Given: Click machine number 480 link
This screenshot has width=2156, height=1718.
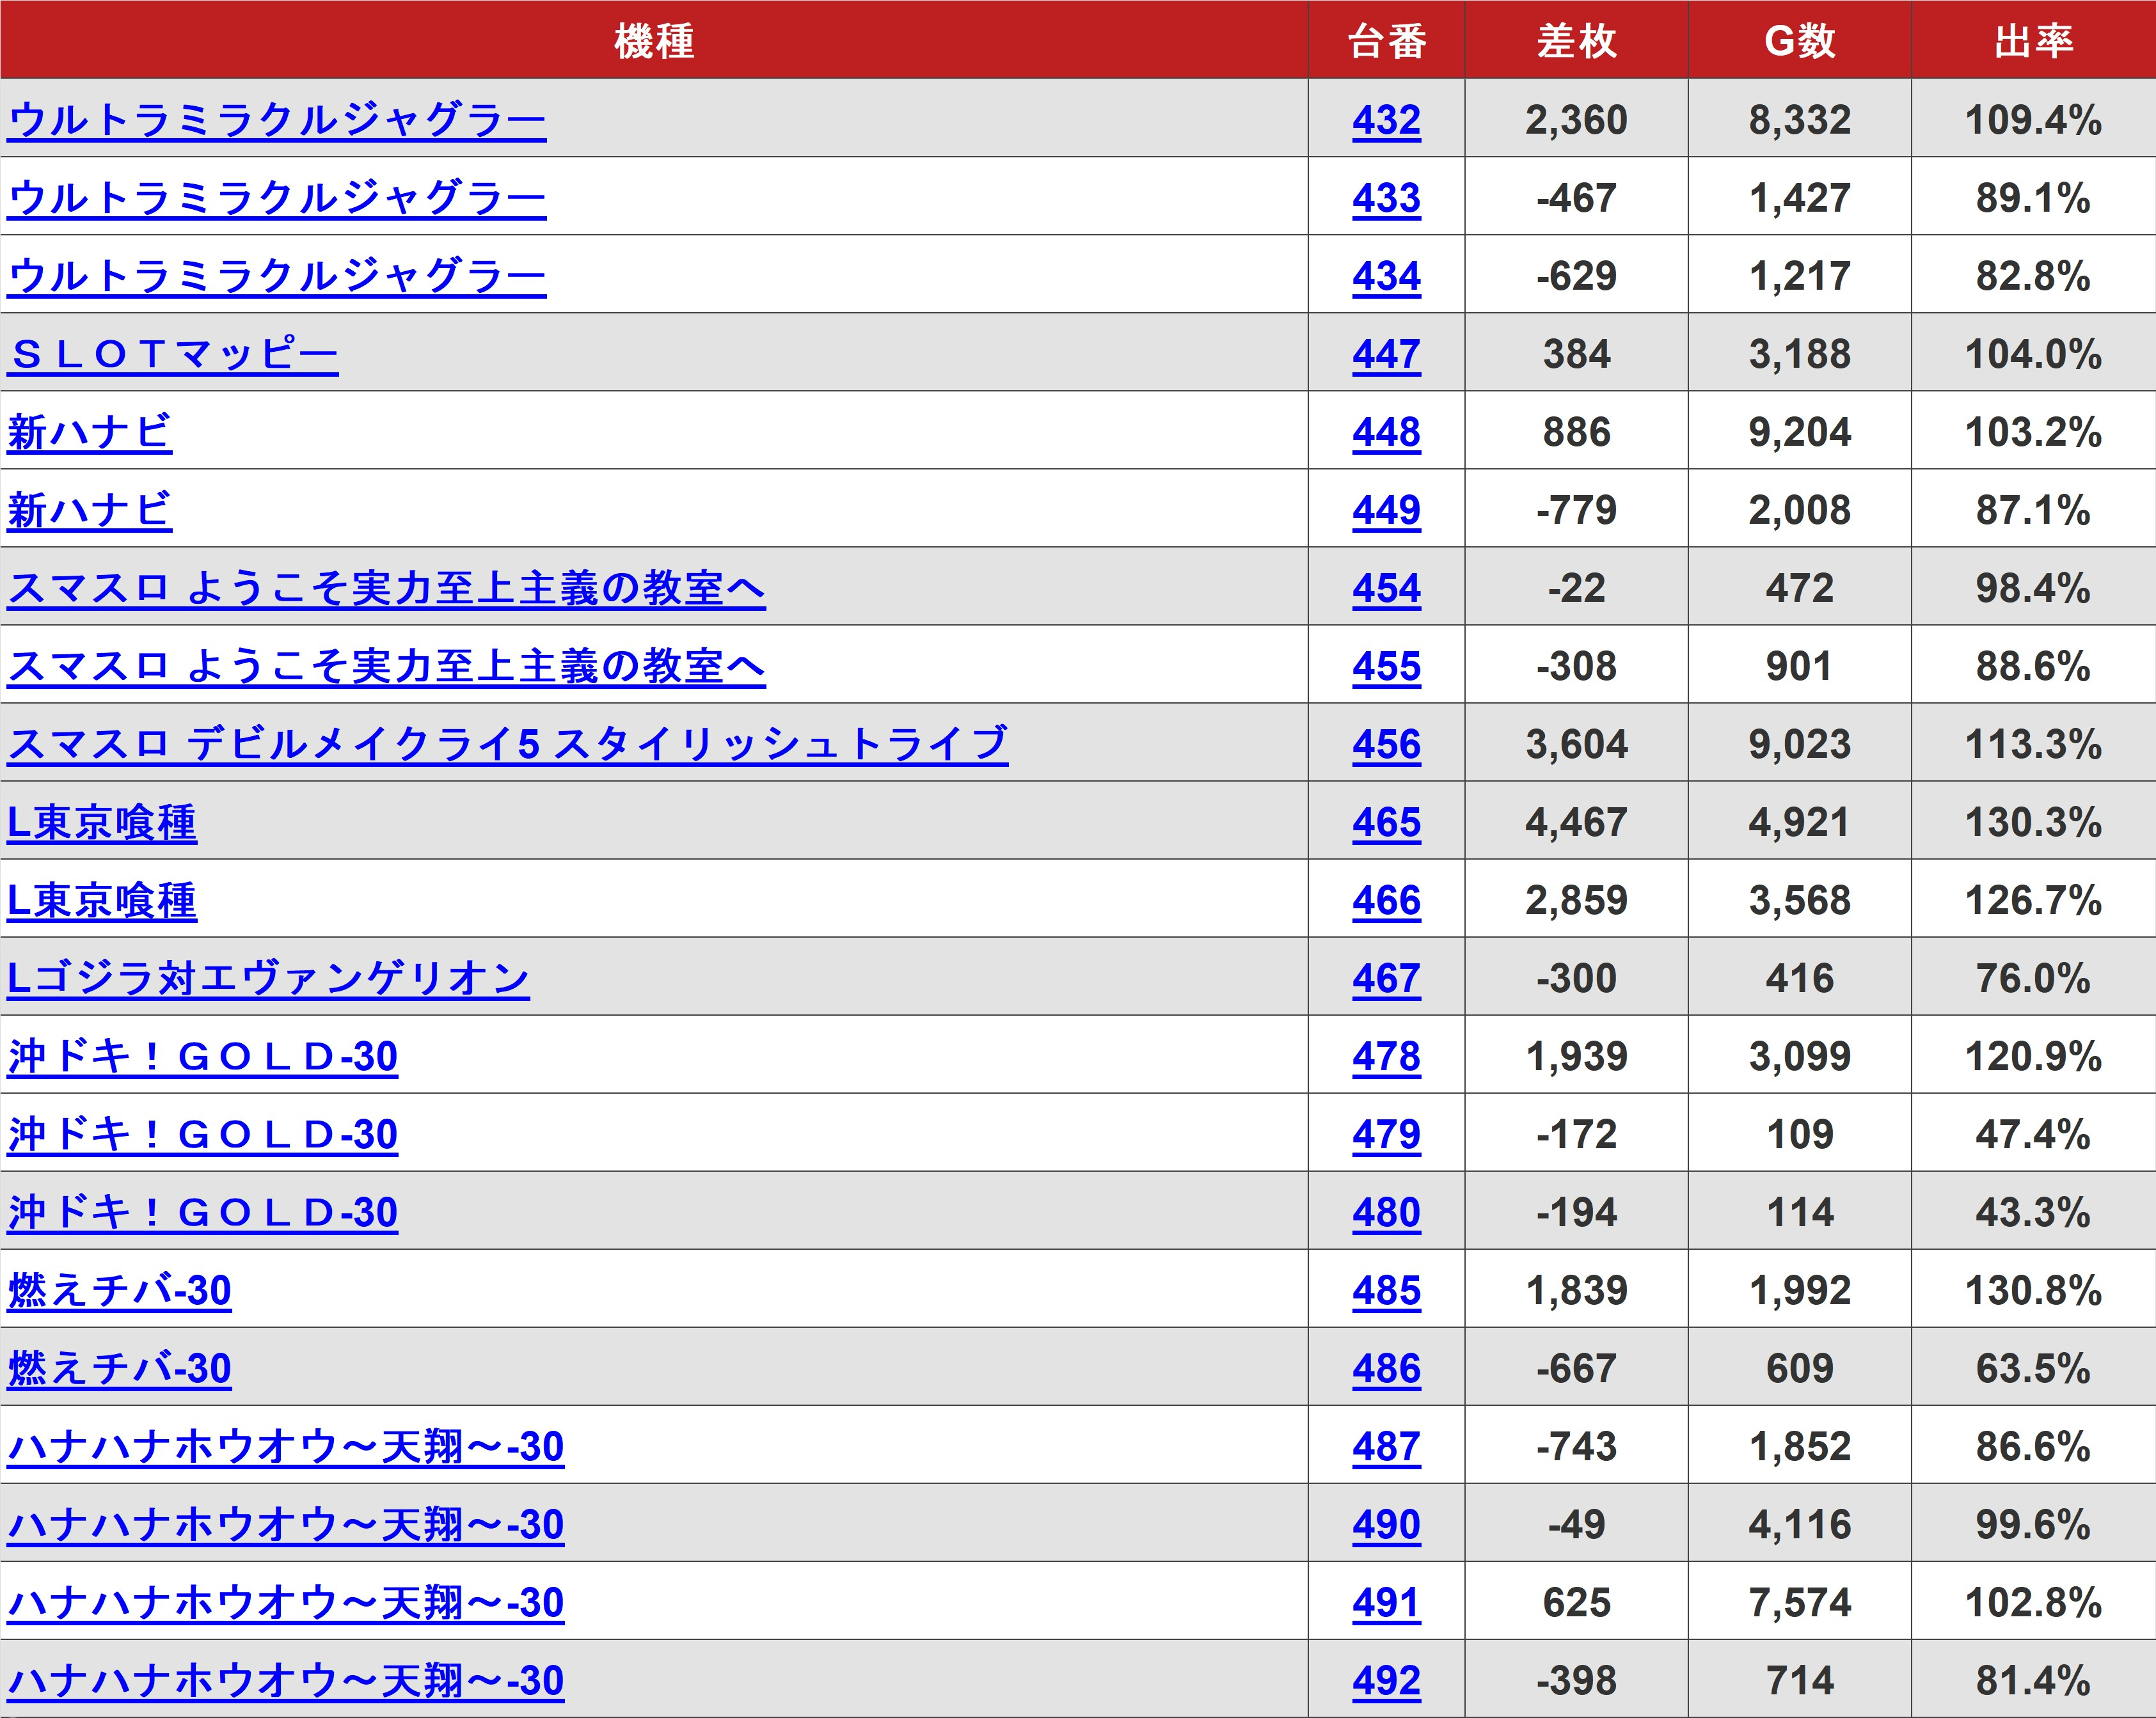Looking at the screenshot, I should (1386, 1212).
